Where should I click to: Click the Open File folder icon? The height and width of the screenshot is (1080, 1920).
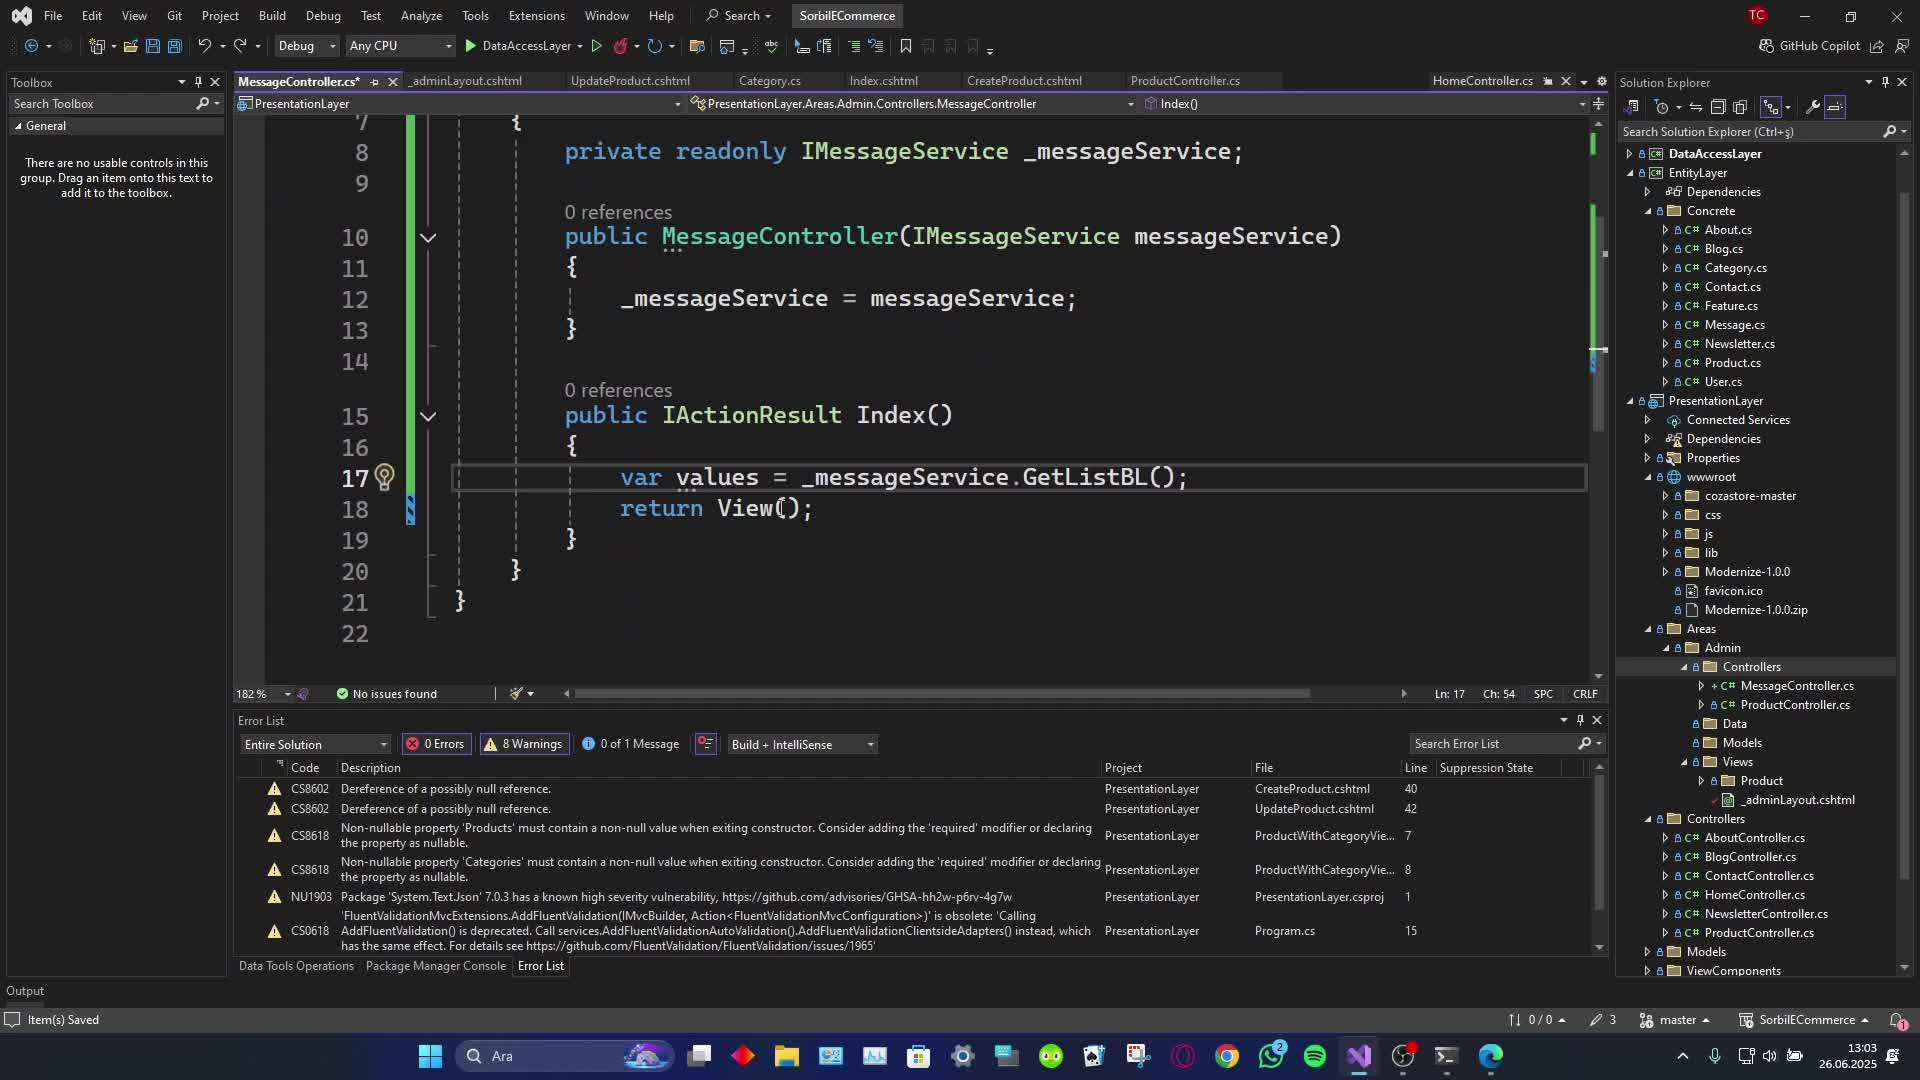pos(130,46)
